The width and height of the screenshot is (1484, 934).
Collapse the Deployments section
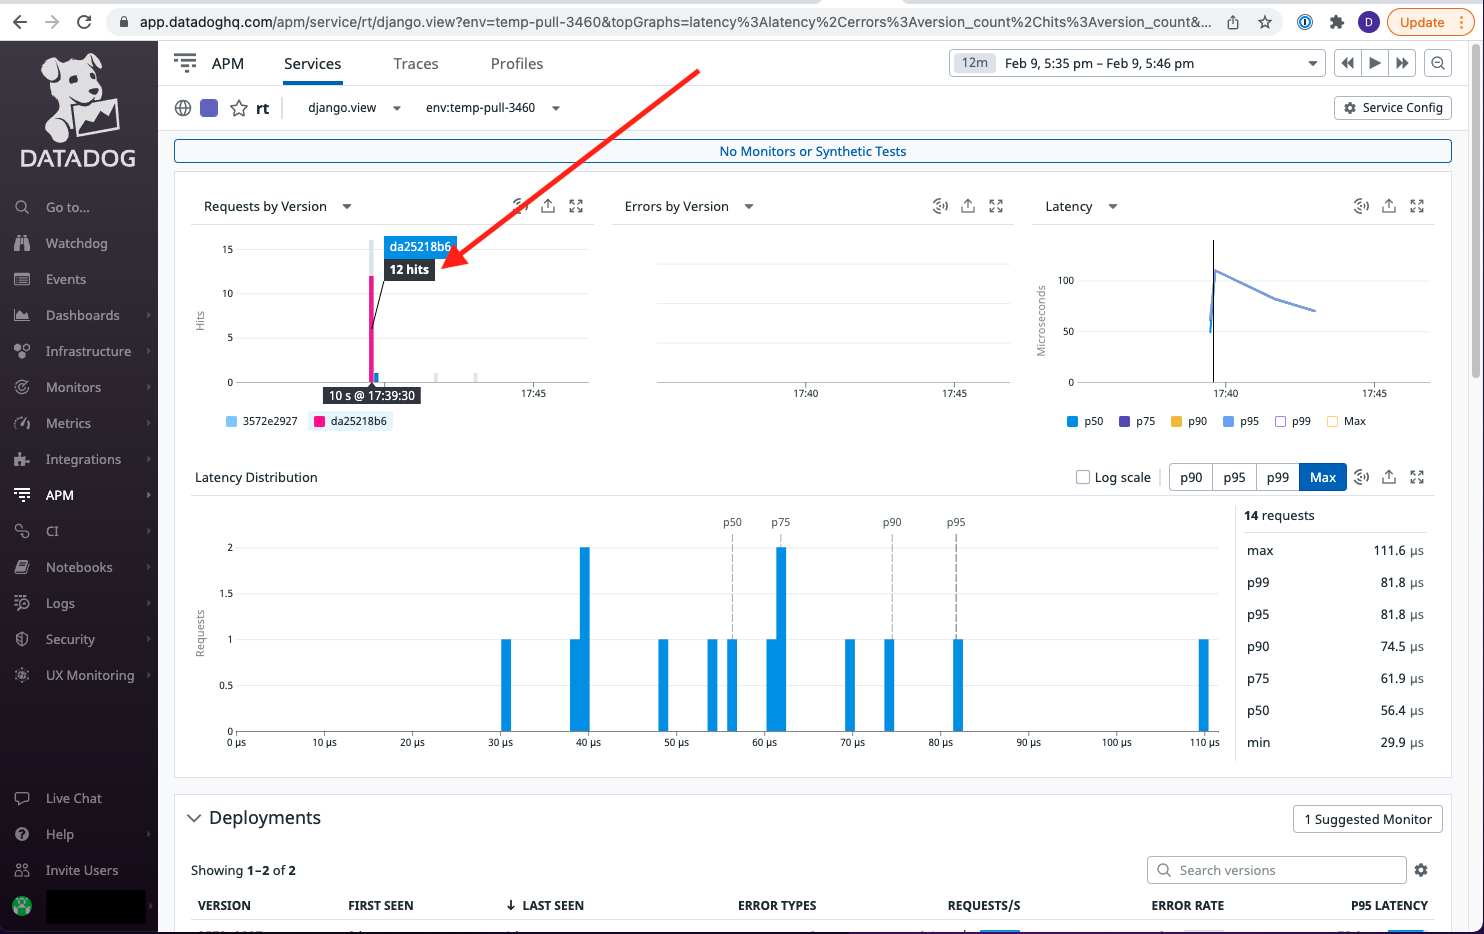coord(194,817)
